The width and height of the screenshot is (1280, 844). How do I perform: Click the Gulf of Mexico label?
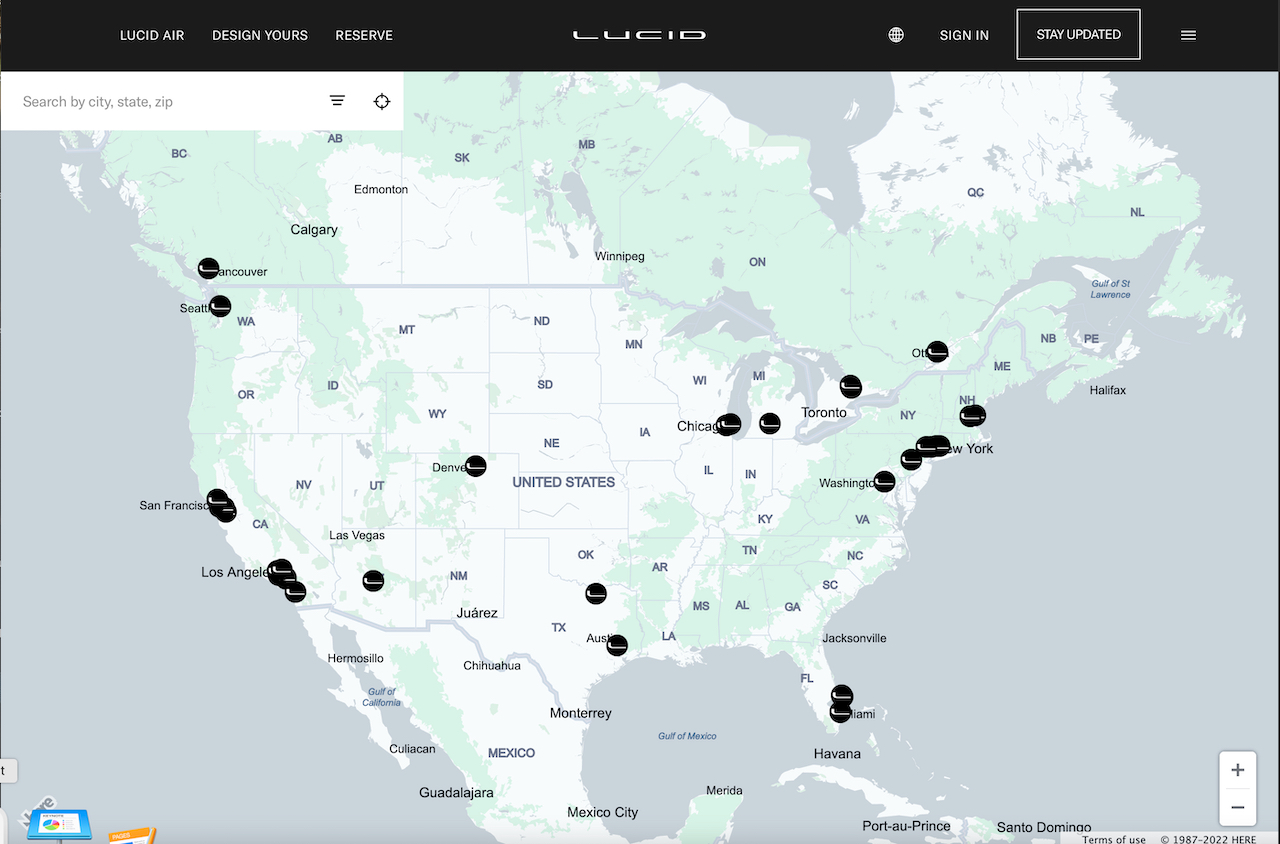[x=687, y=736]
